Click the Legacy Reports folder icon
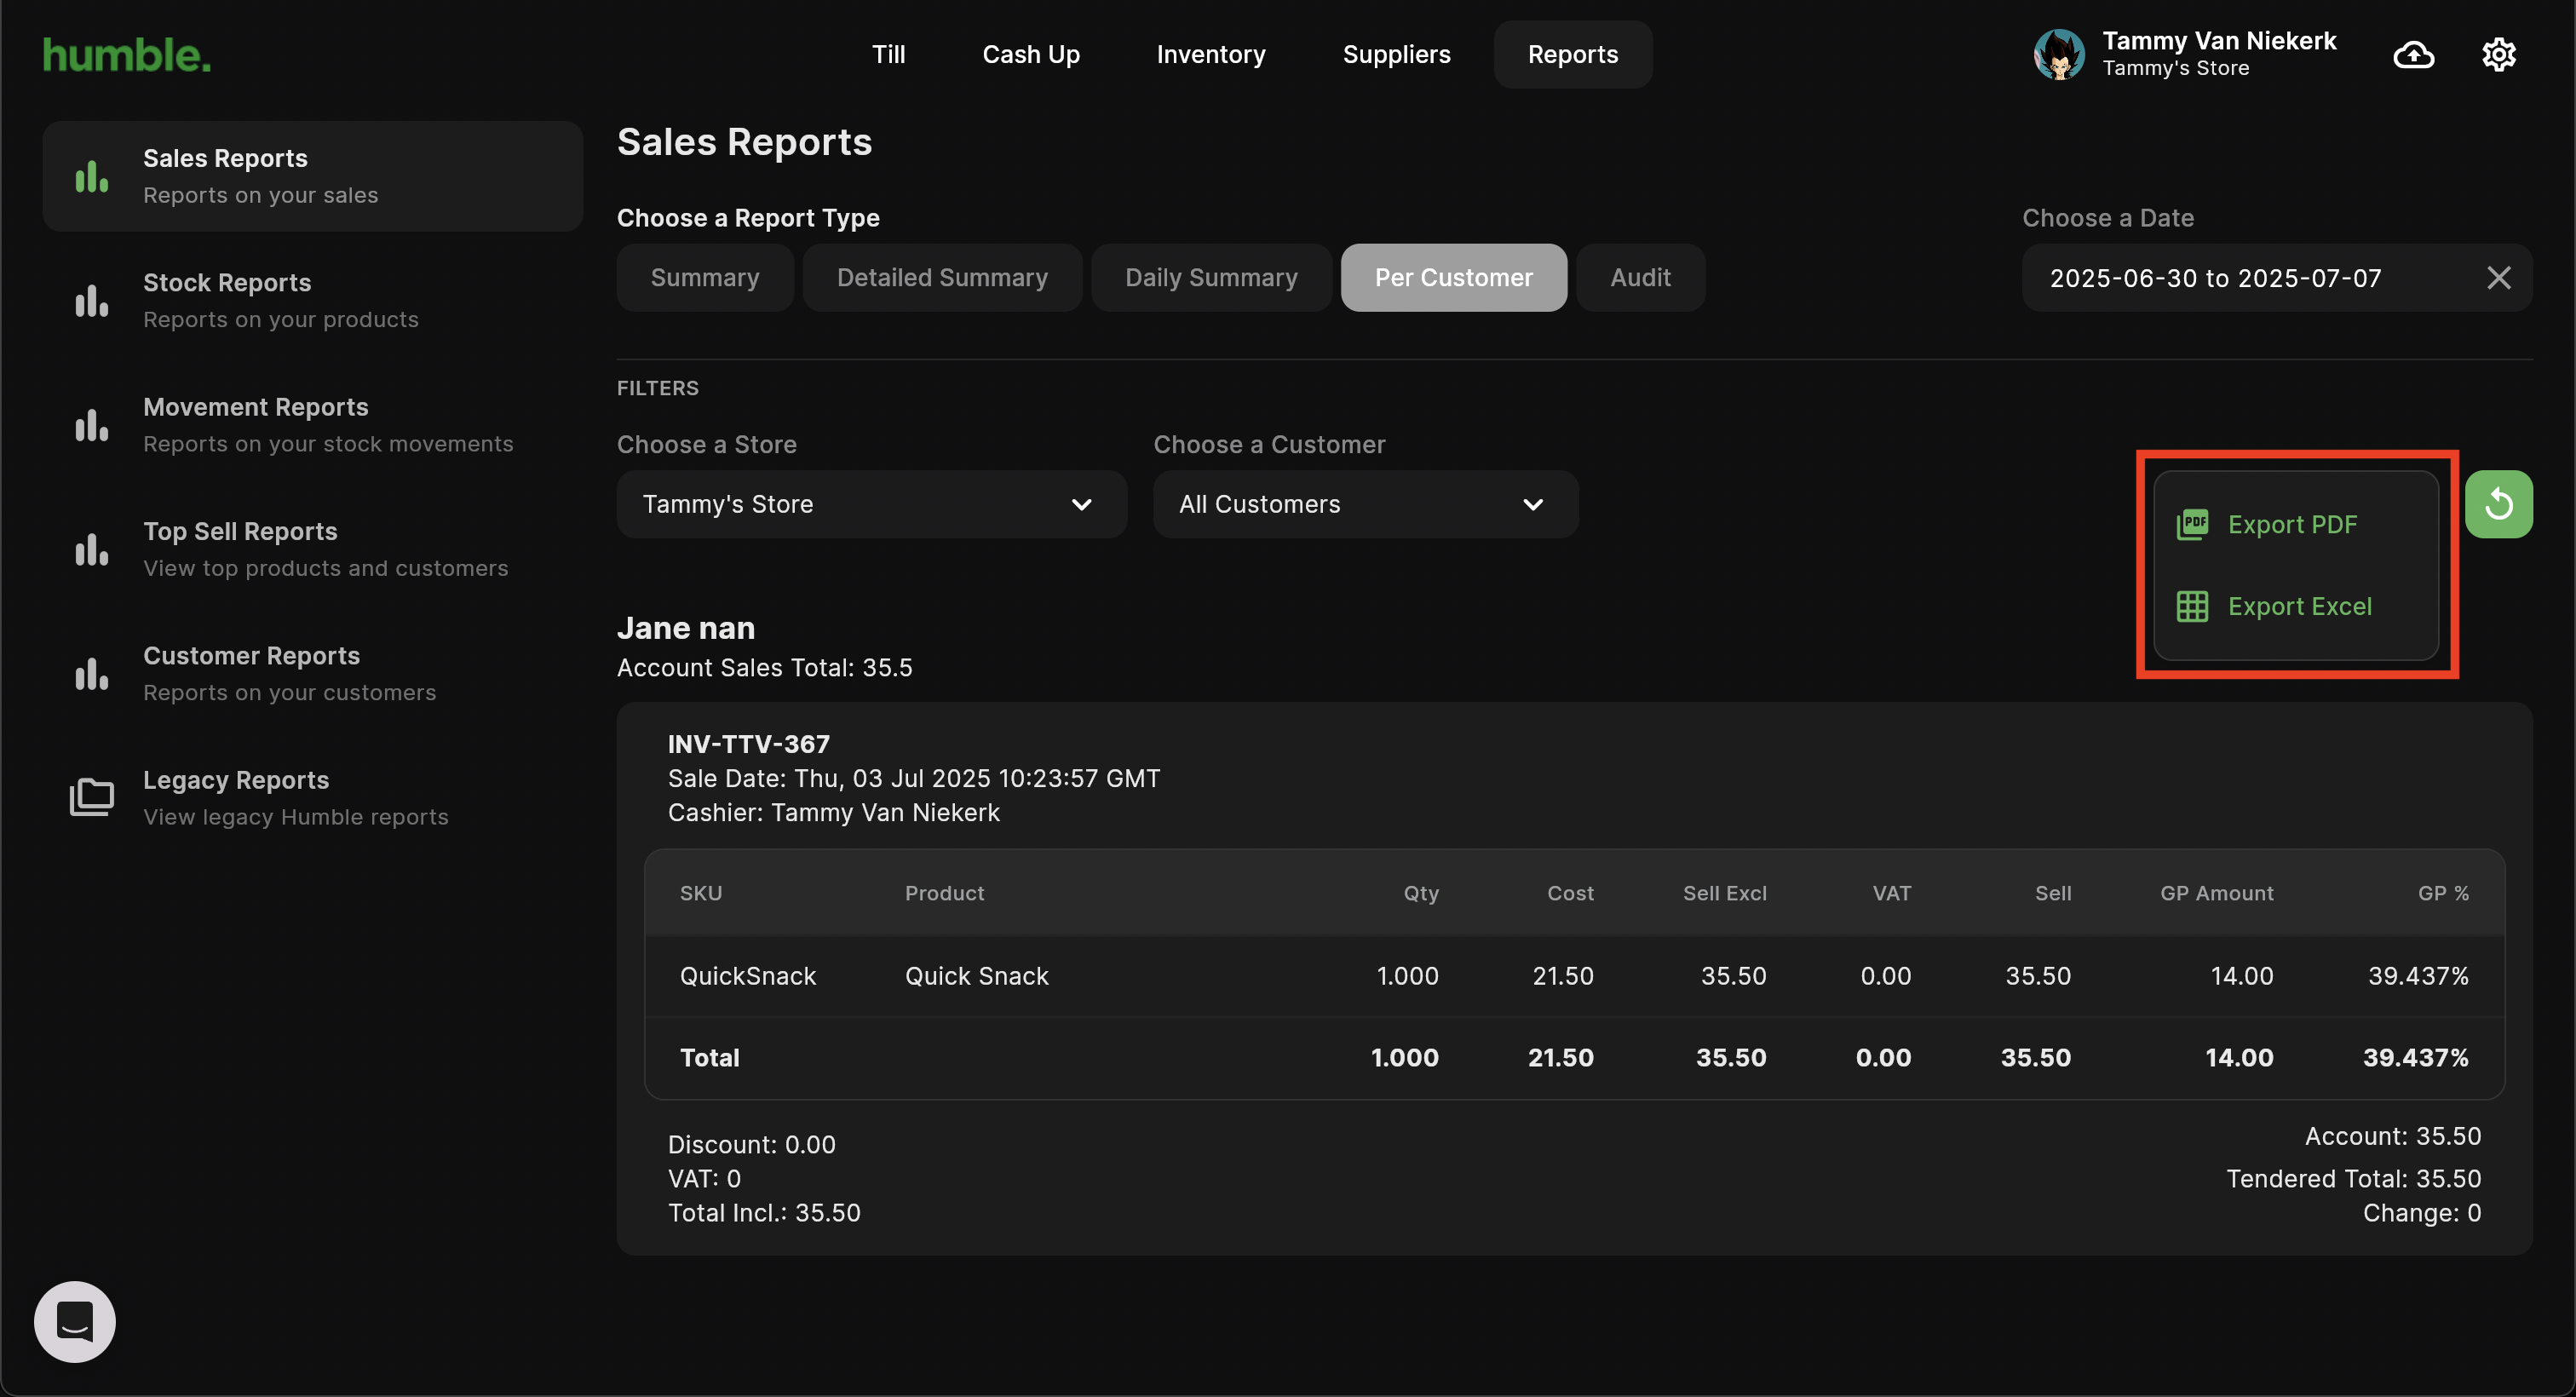2576x1397 pixels. (x=92, y=798)
